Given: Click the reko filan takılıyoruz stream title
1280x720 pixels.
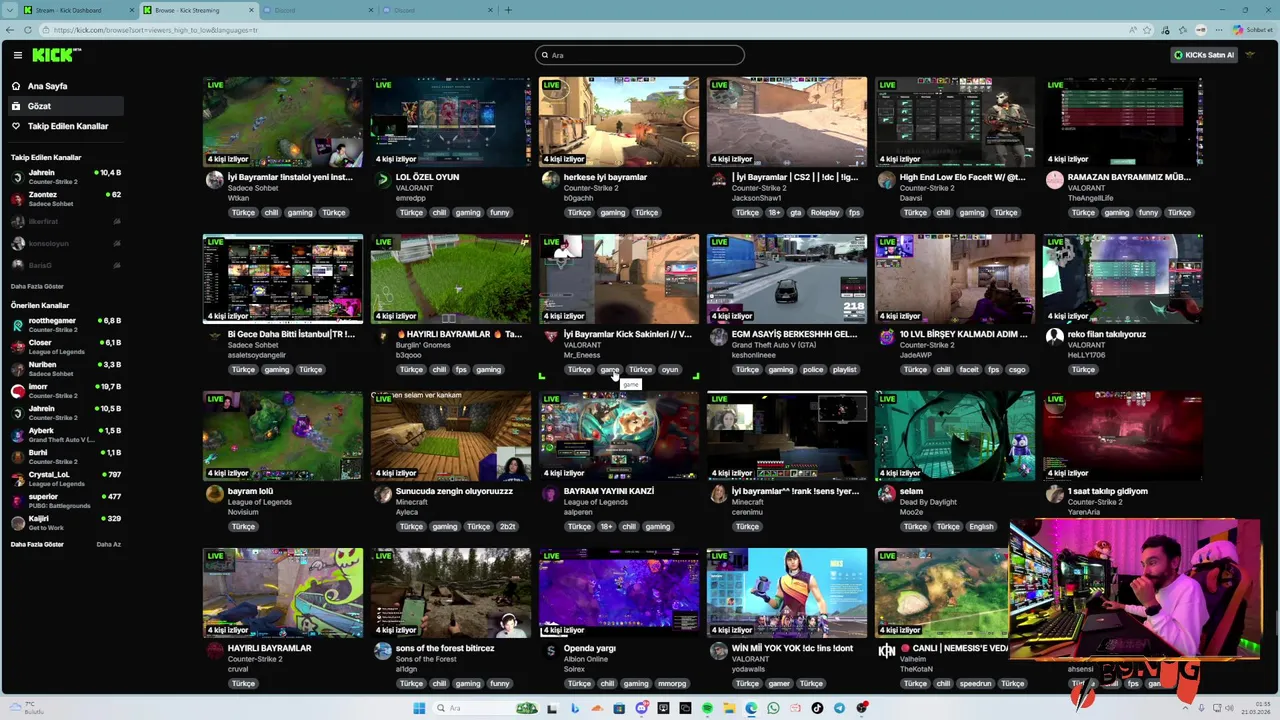Looking at the screenshot, I should coord(1106,334).
